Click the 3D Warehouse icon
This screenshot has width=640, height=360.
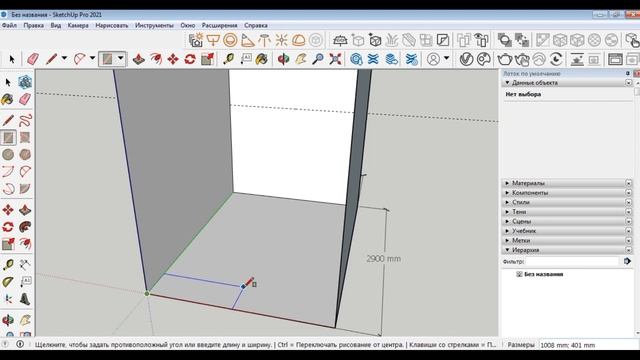point(356,59)
